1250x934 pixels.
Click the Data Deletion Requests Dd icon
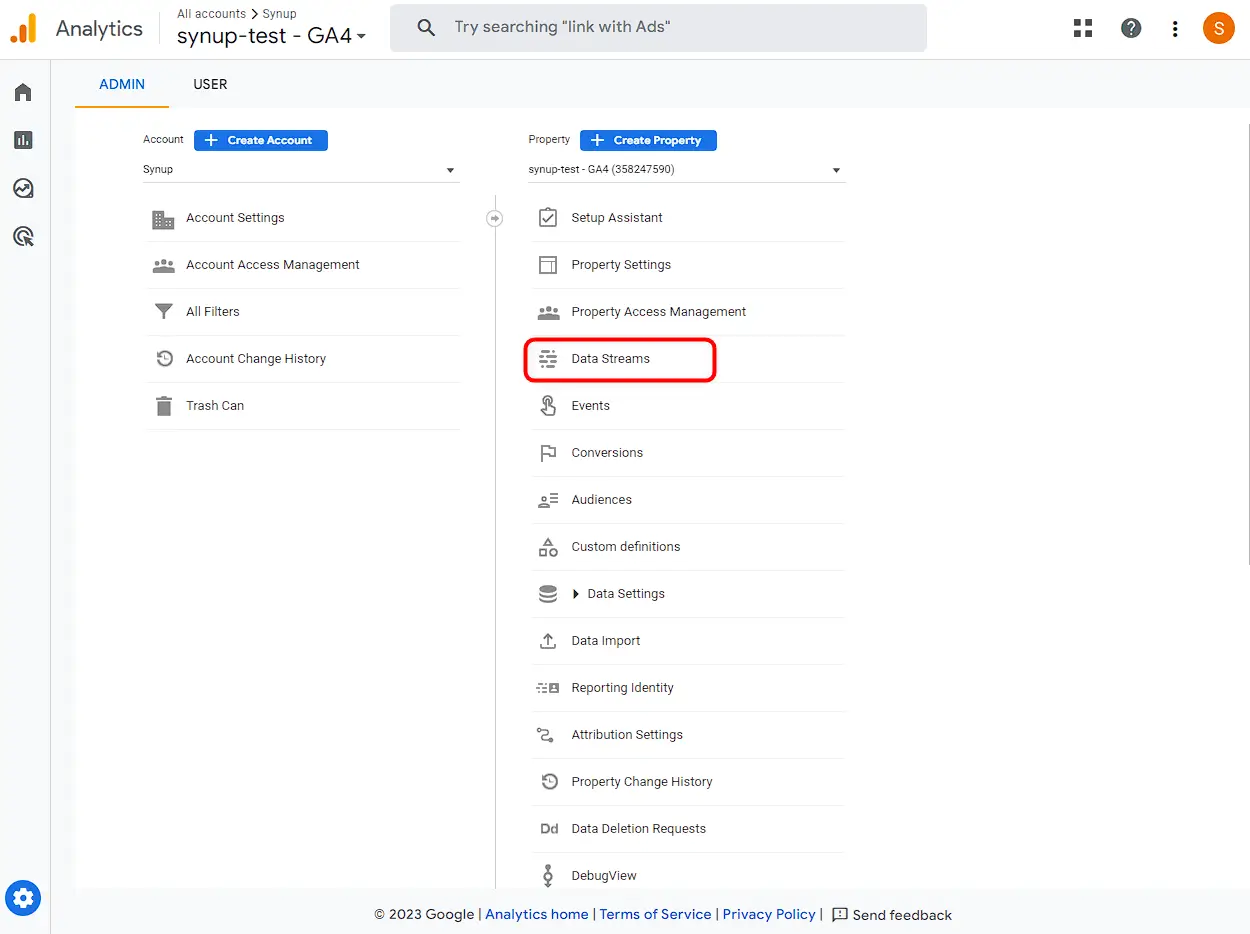[x=548, y=829]
